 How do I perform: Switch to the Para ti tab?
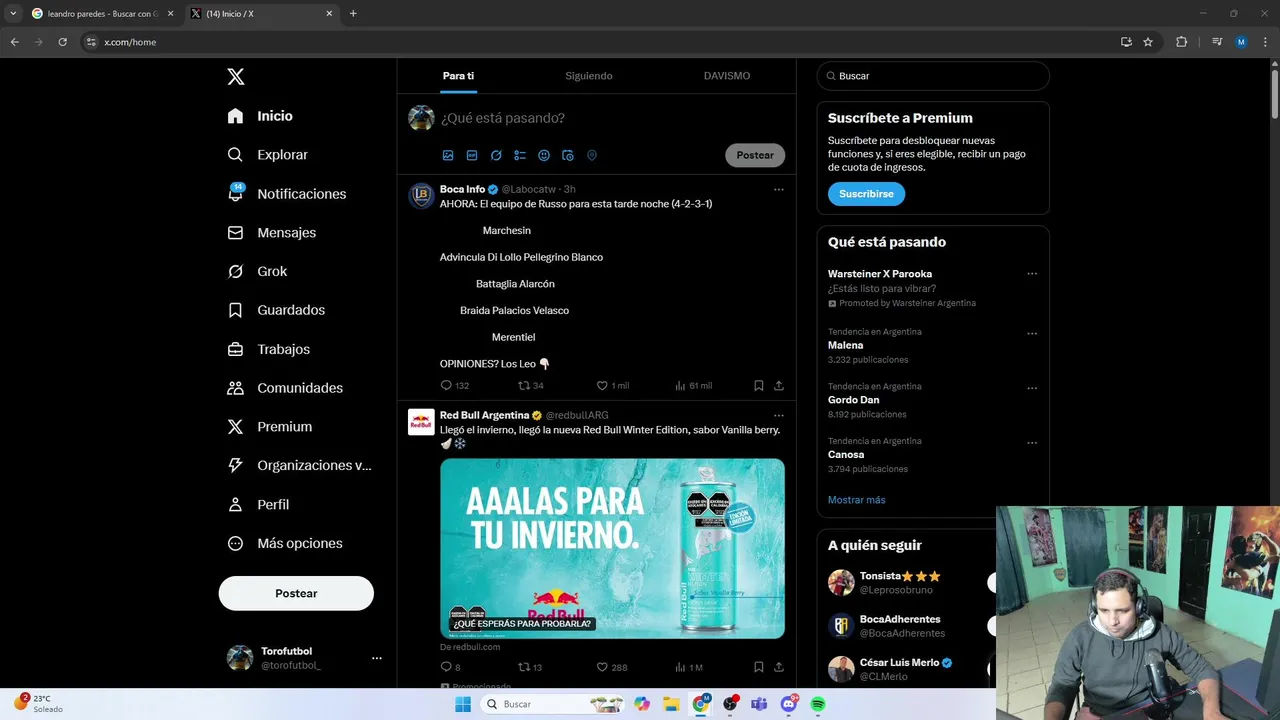point(458,76)
